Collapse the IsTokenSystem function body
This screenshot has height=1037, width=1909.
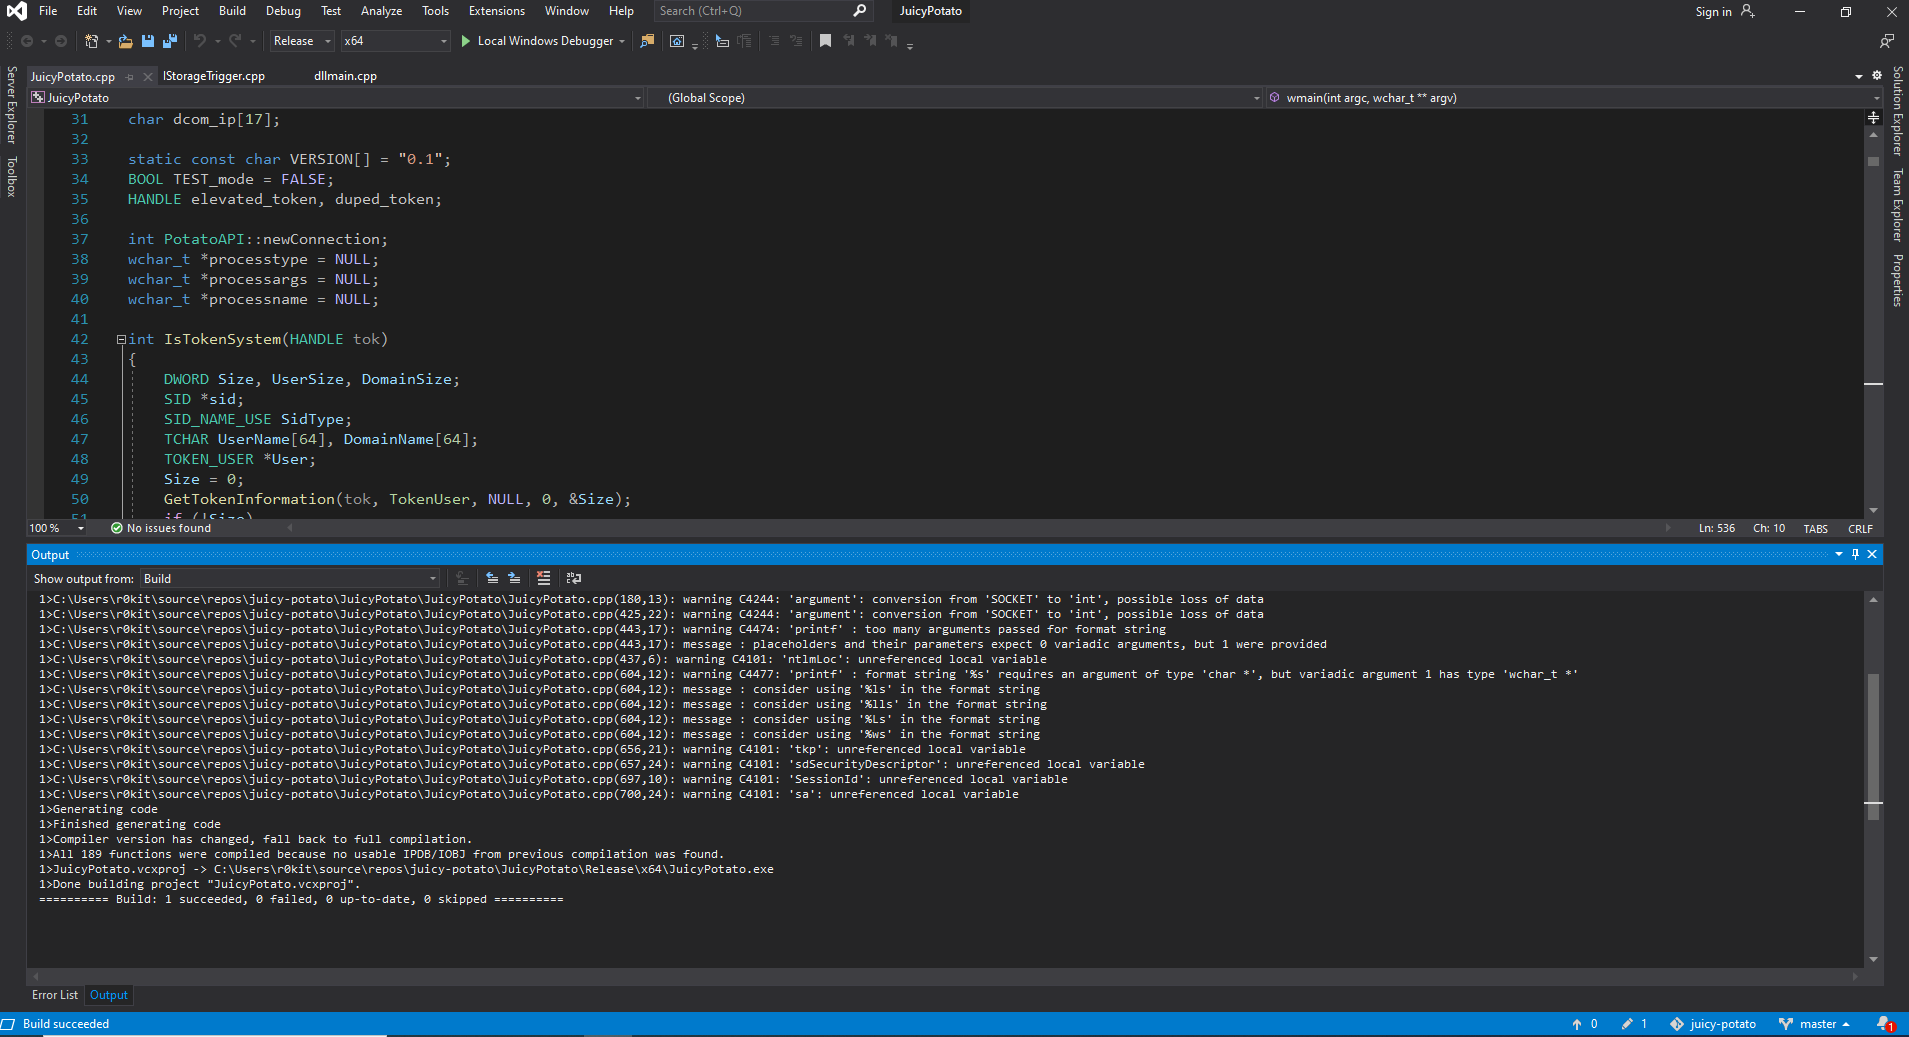coord(120,339)
